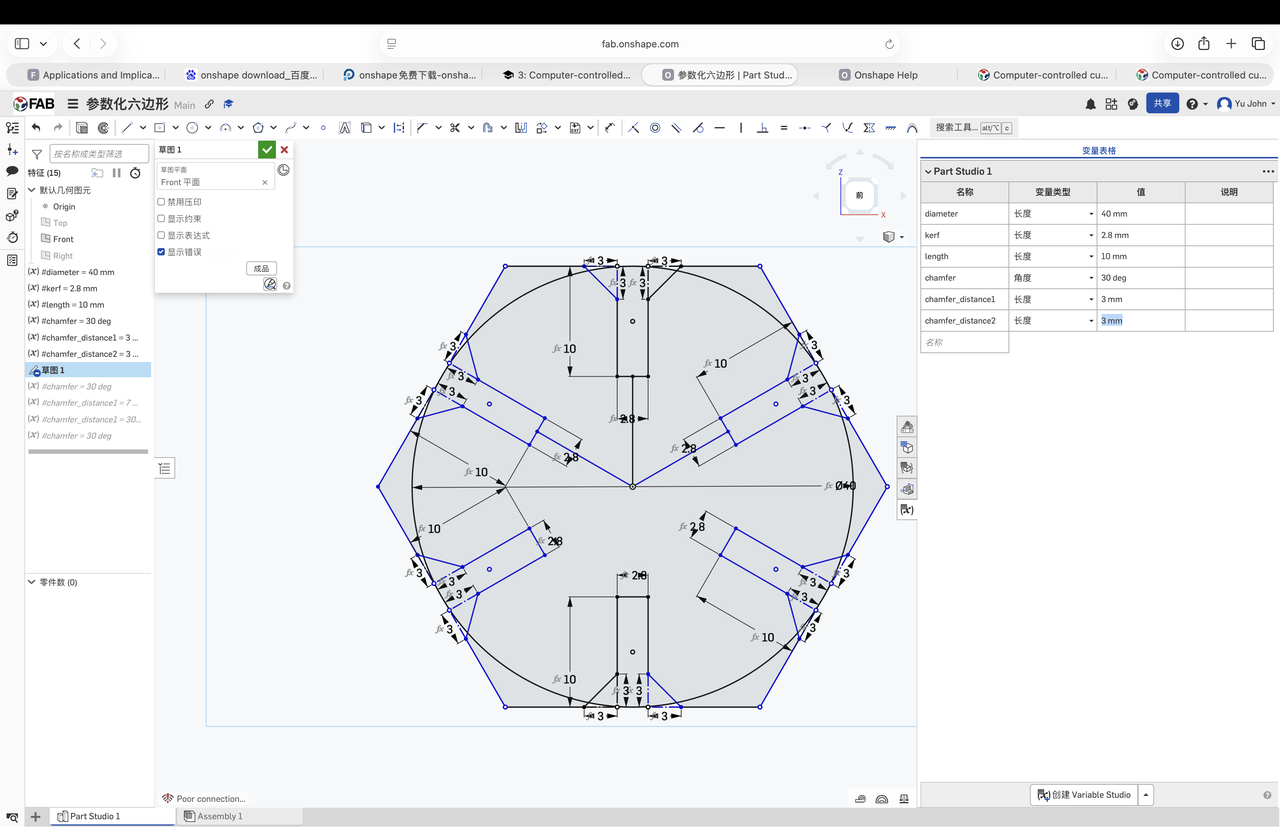Apply the Midpoint constraint
This screenshot has width=1280, height=827.
805,128
